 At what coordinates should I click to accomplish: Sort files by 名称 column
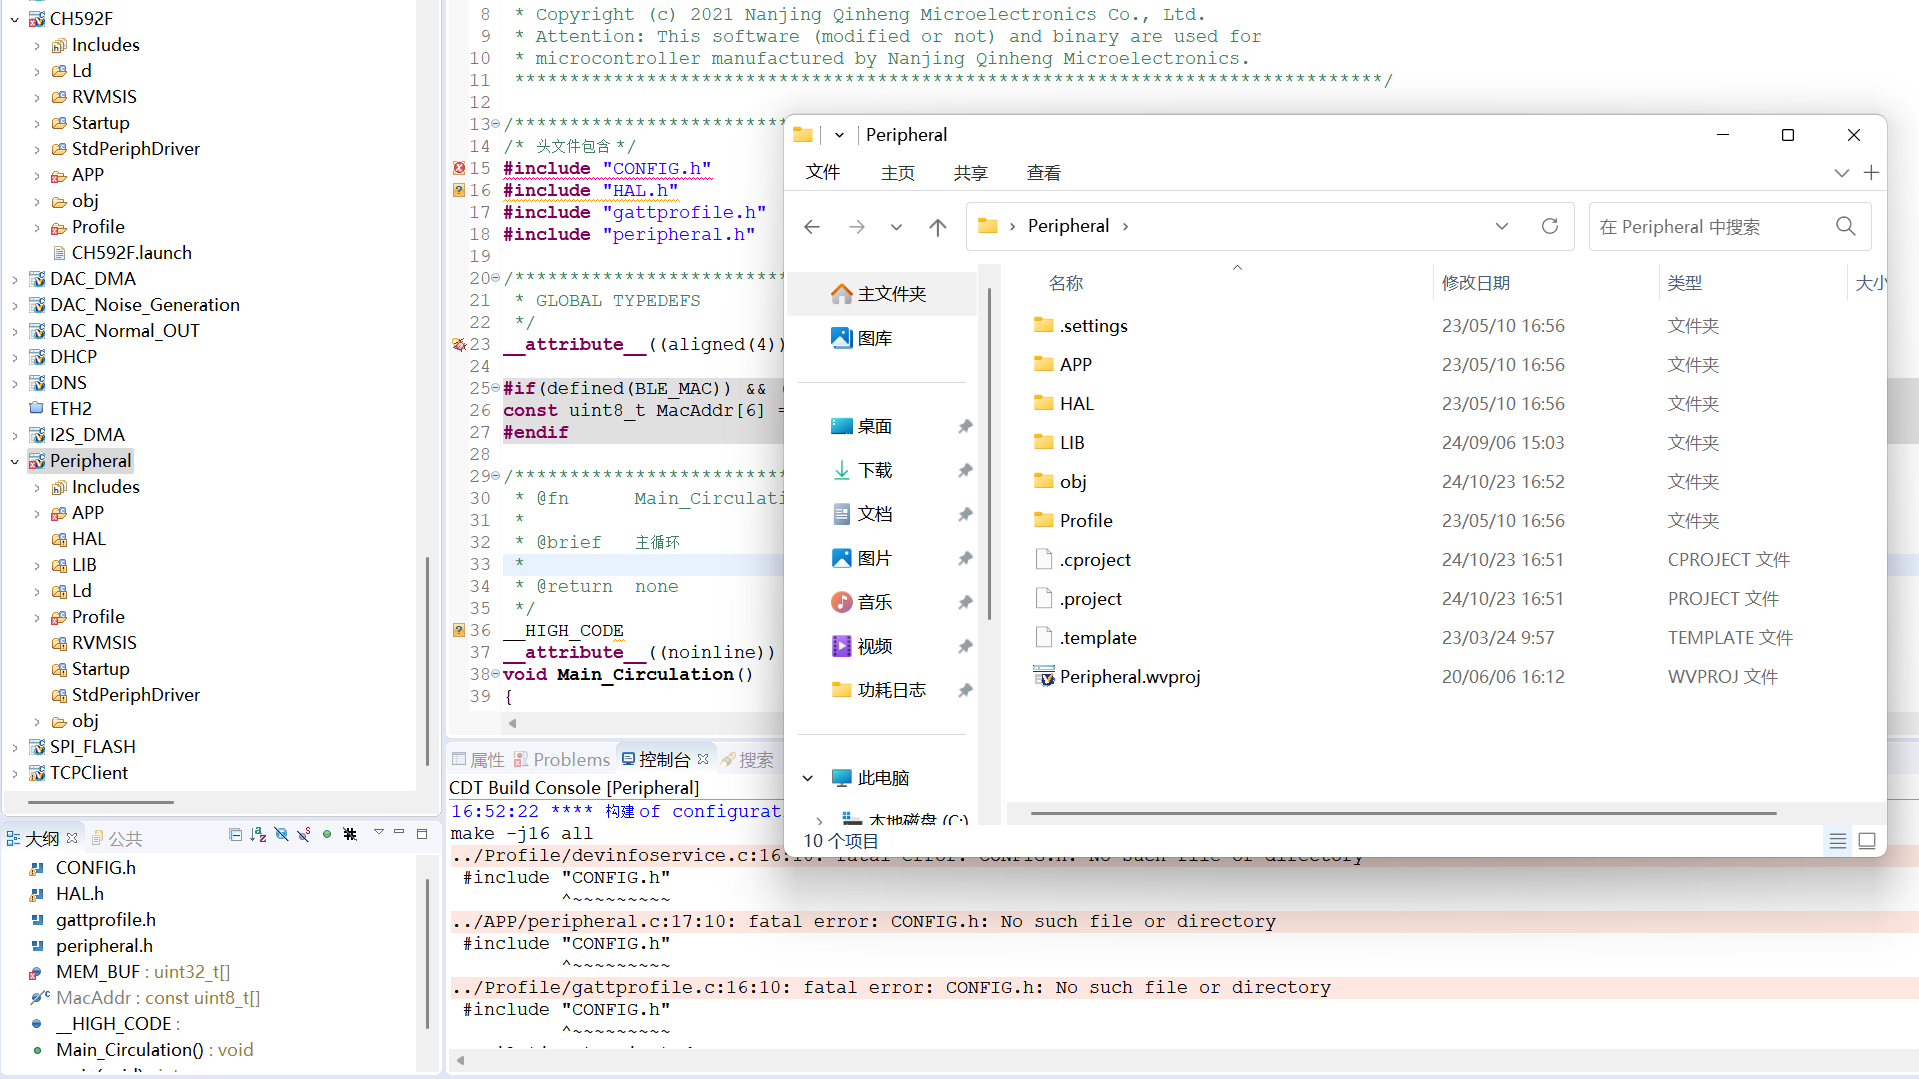1066,283
